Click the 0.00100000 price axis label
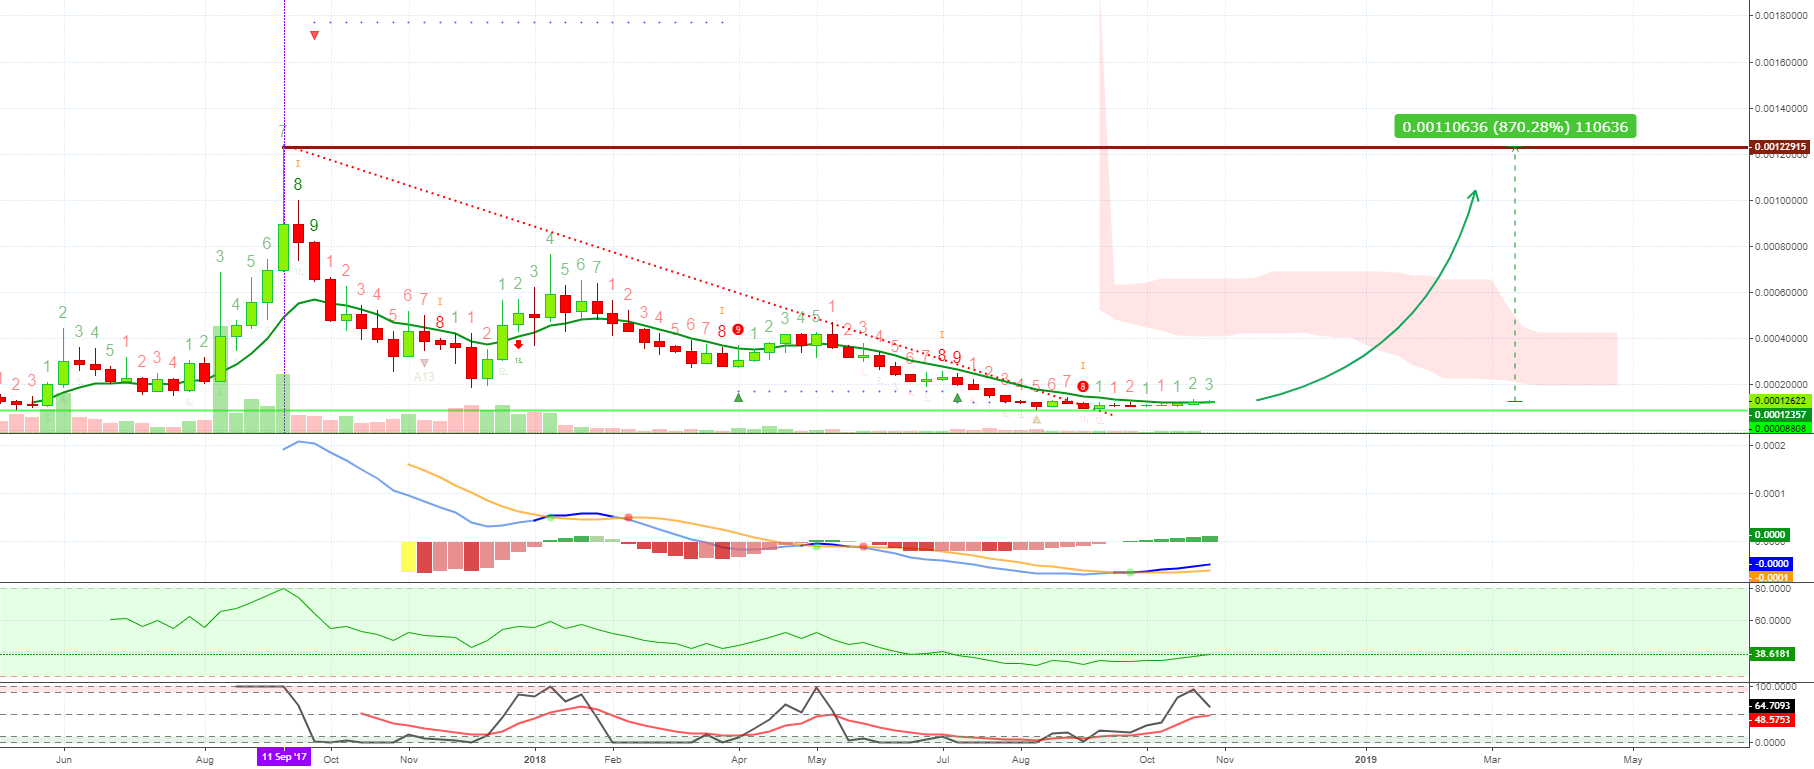1814x769 pixels. [1781, 200]
